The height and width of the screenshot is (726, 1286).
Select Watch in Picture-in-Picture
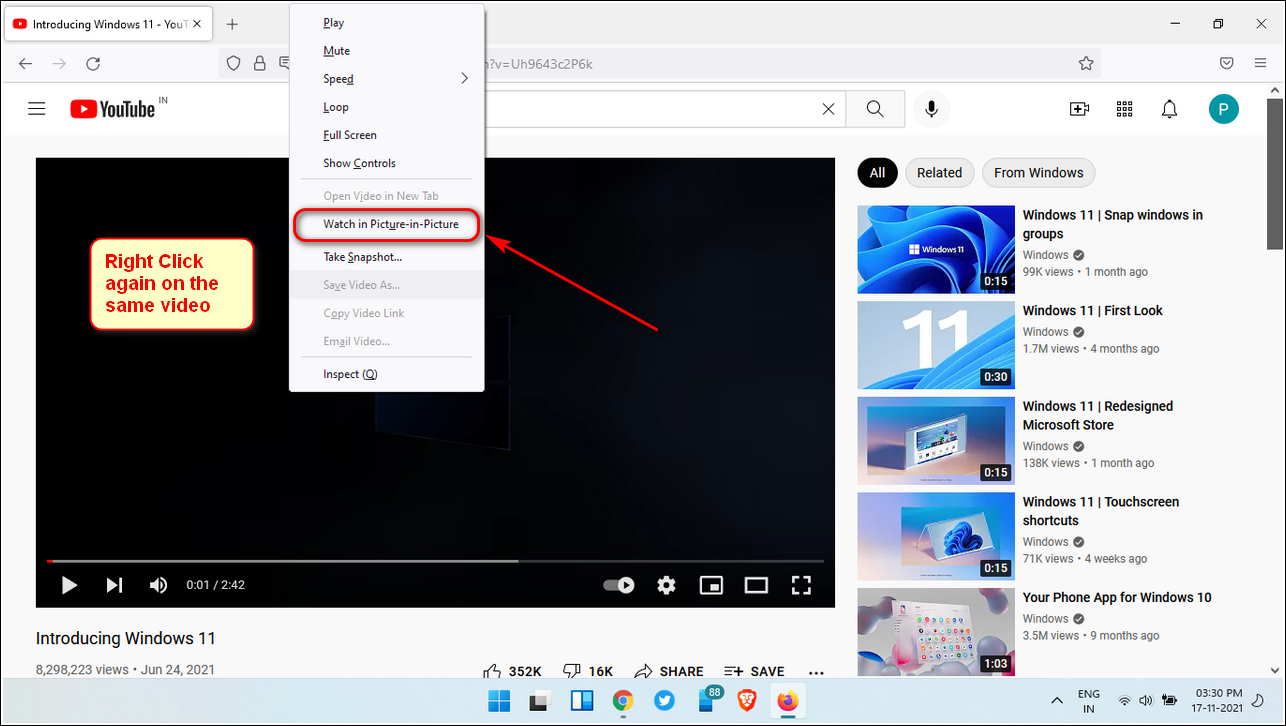tap(387, 224)
